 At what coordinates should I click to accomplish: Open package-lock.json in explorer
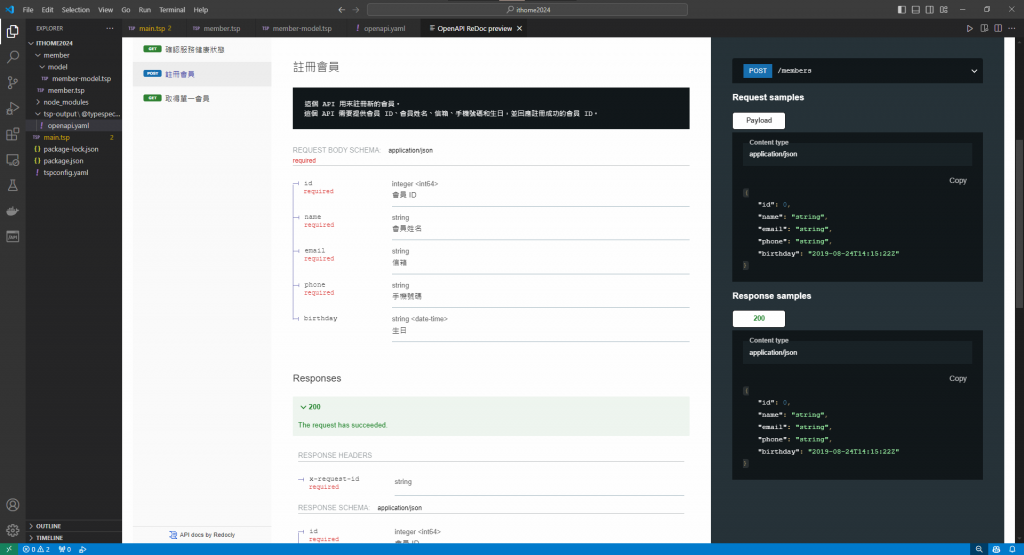pyautogui.click(x=71, y=149)
